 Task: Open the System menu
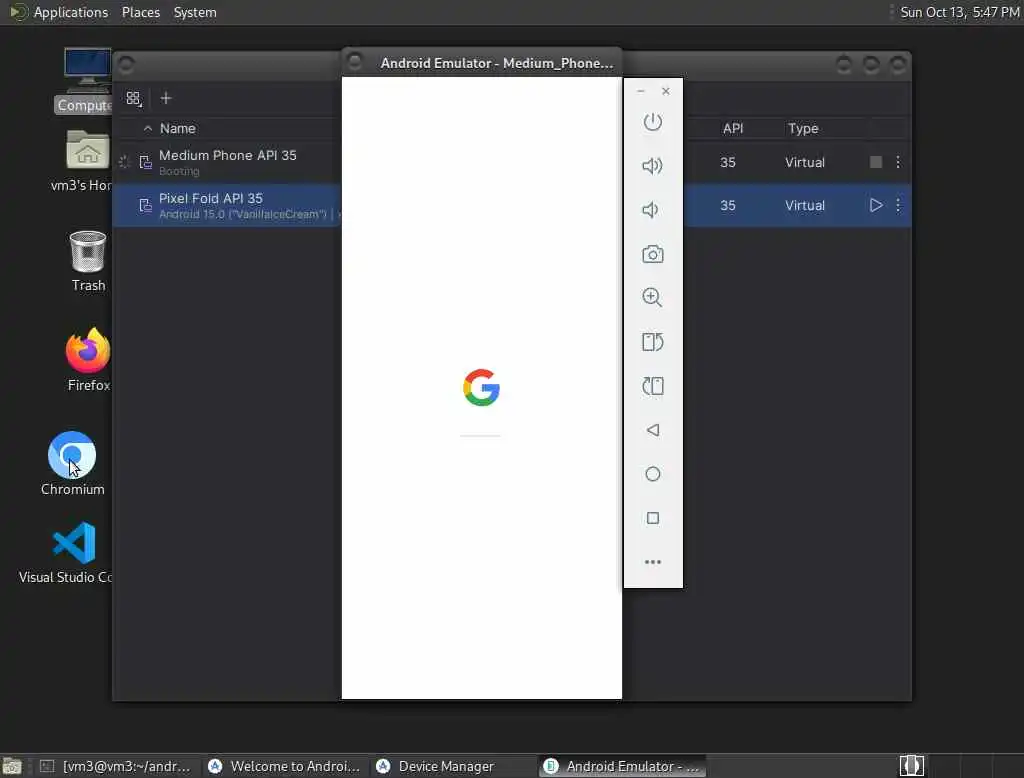[195, 12]
